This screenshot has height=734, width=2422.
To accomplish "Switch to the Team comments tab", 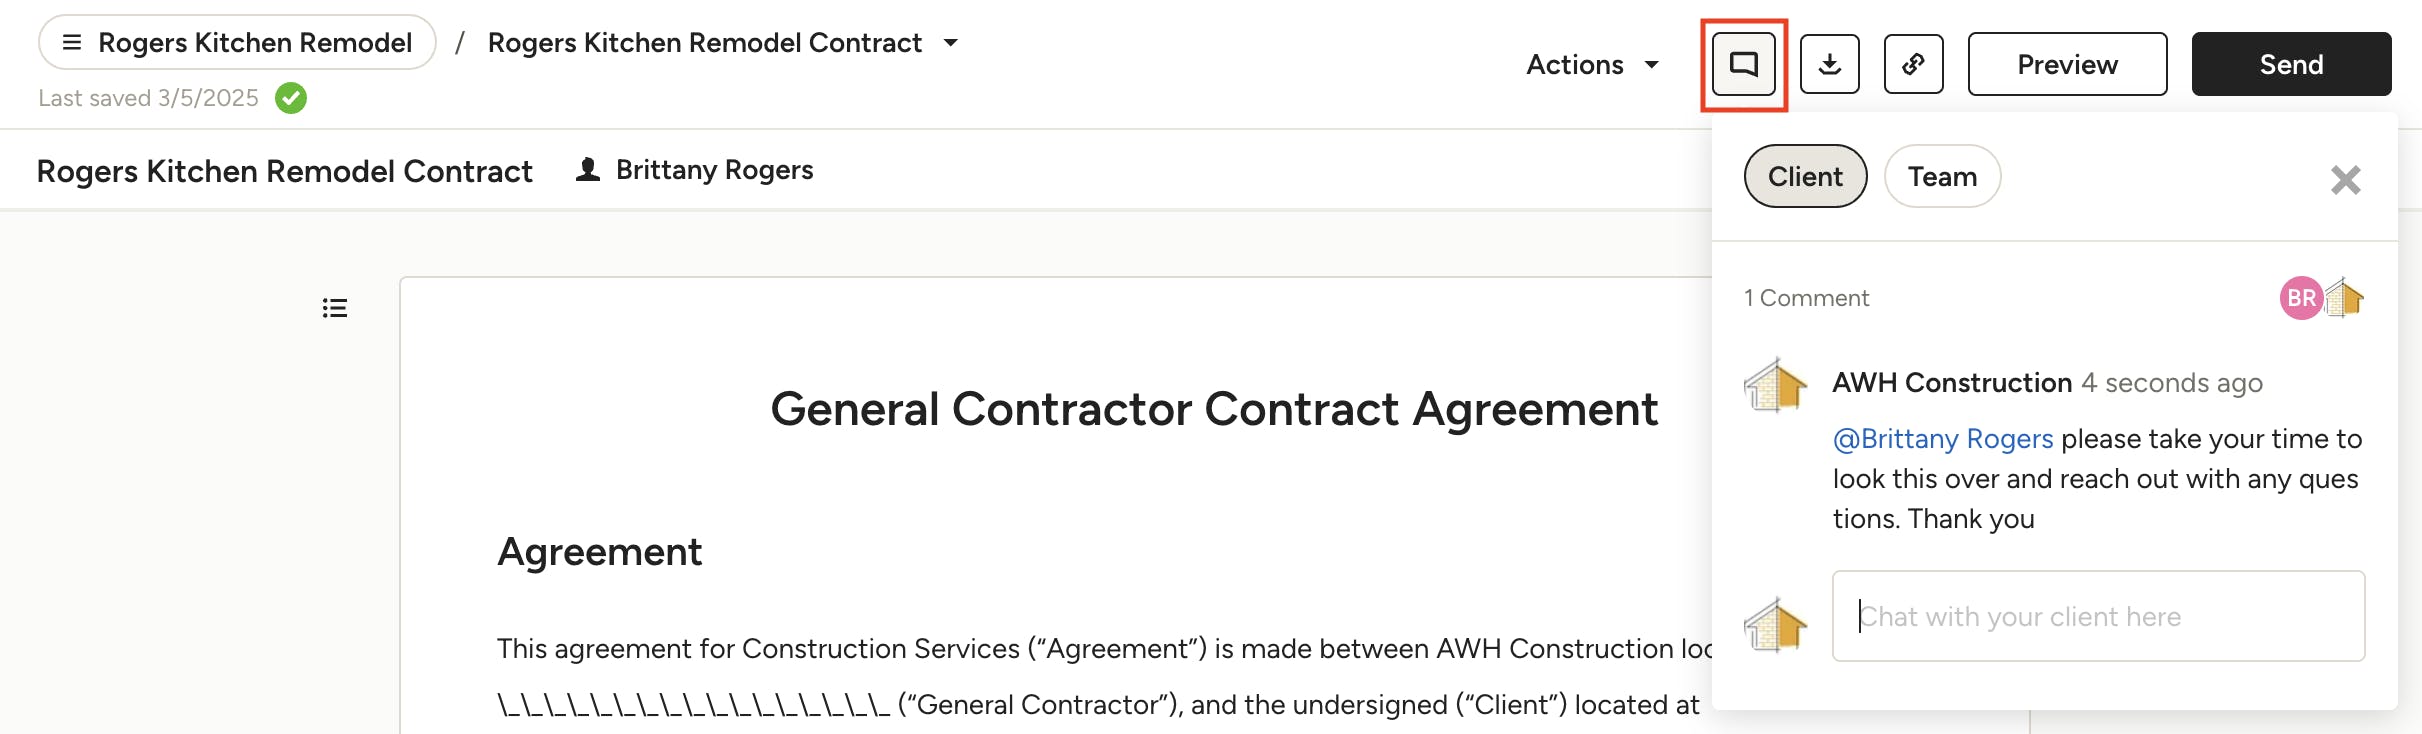I will click(x=1942, y=177).
